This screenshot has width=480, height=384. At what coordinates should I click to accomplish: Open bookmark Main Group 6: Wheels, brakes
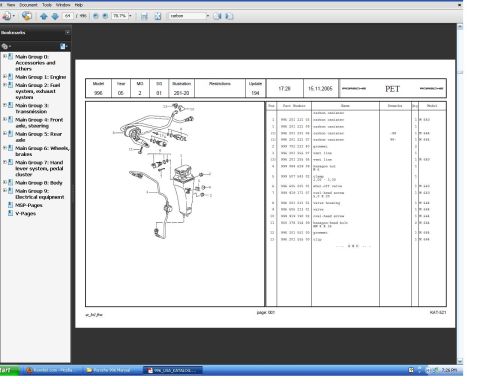pos(42,151)
